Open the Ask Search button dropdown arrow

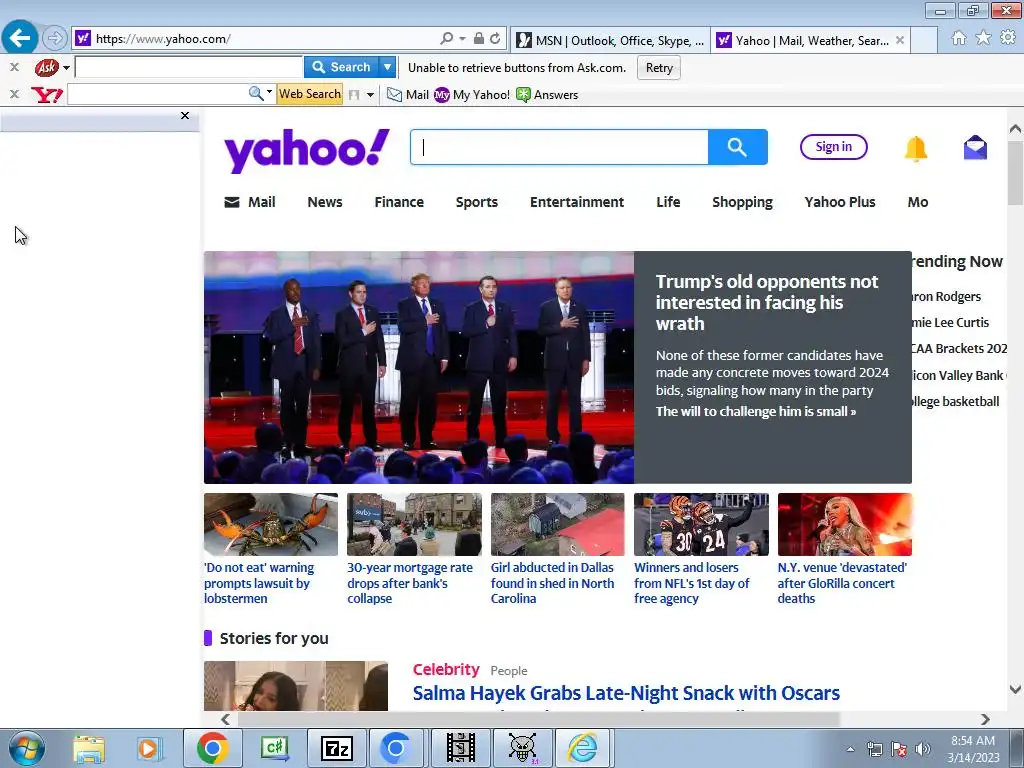click(387, 67)
